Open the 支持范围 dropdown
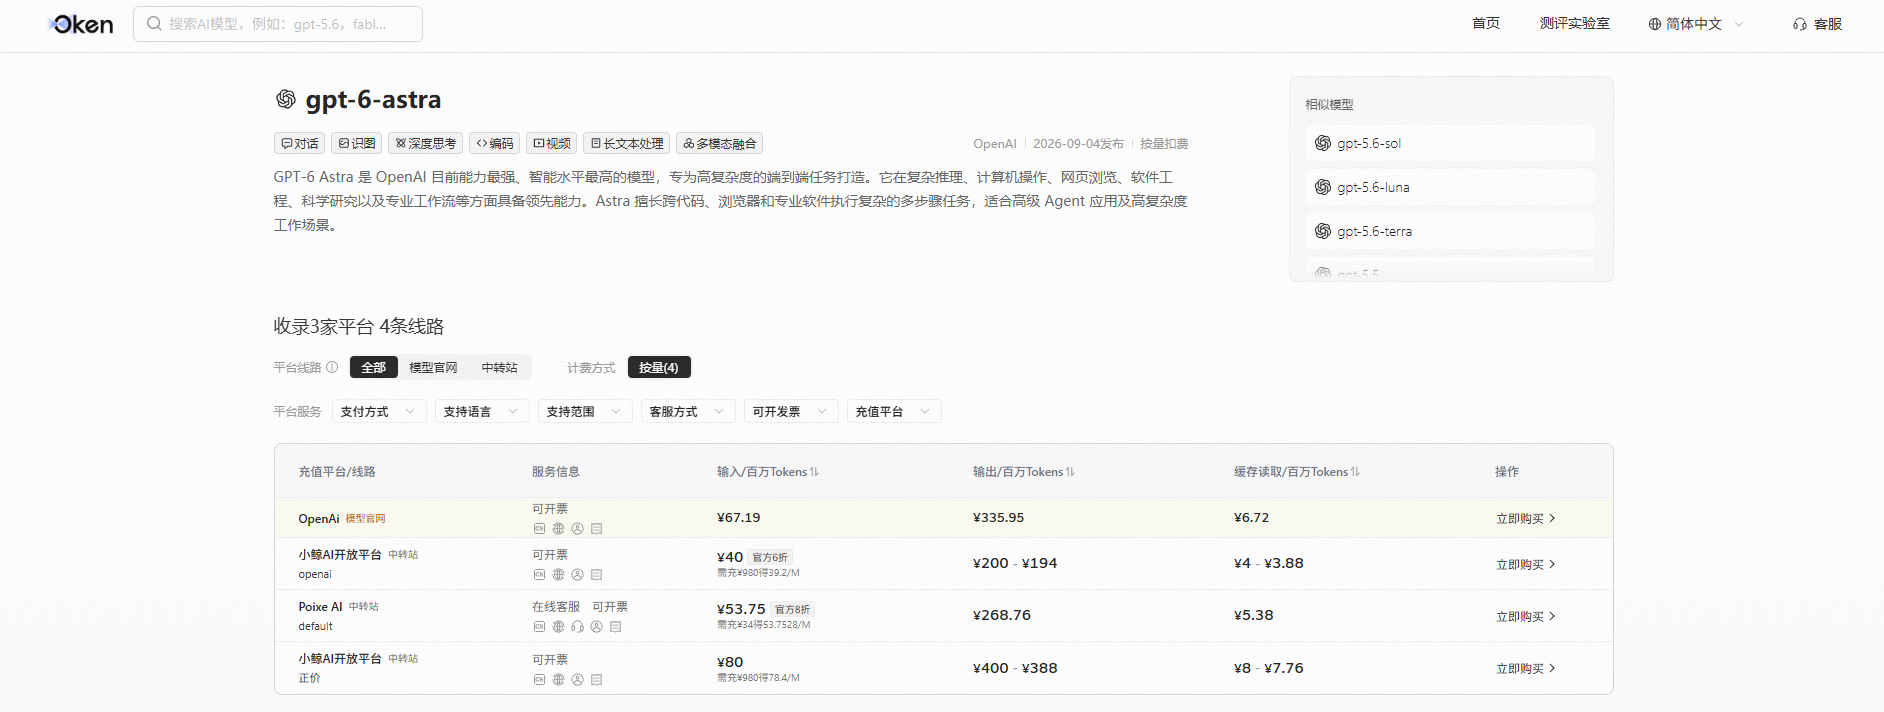The width and height of the screenshot is (1884, 712). [585, 411]
